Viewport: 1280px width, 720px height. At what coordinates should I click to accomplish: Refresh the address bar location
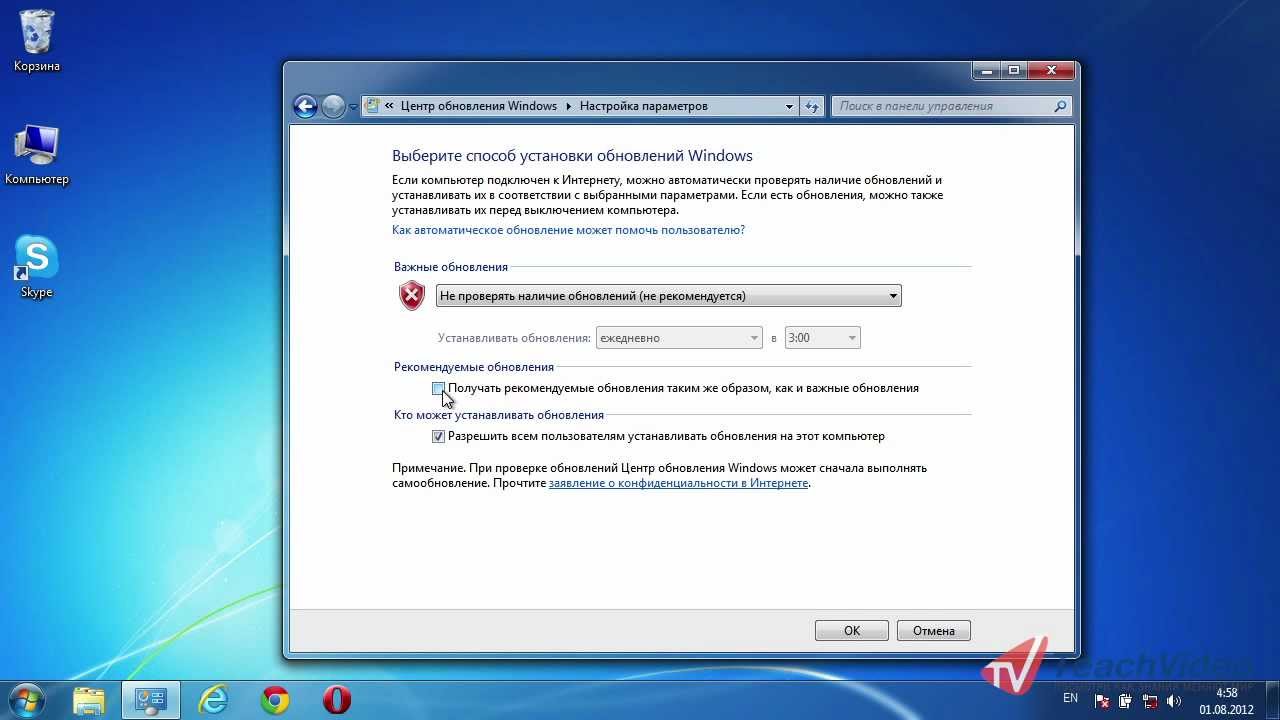[x=812, y=106]
